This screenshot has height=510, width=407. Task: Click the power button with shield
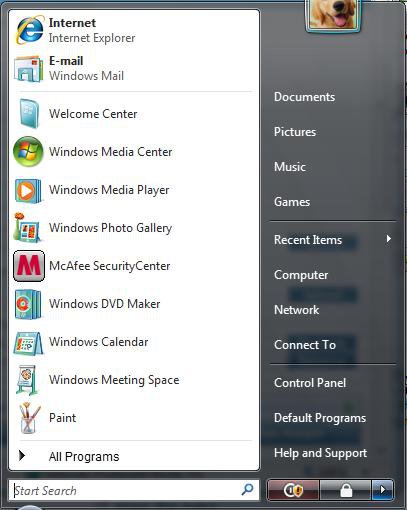pos(293,490)
